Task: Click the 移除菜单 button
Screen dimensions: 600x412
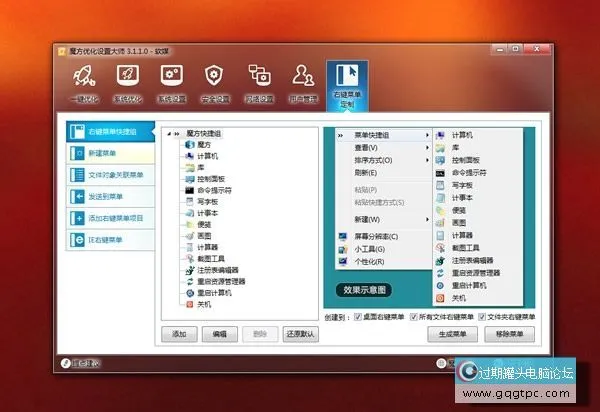Action: point(509,334)
